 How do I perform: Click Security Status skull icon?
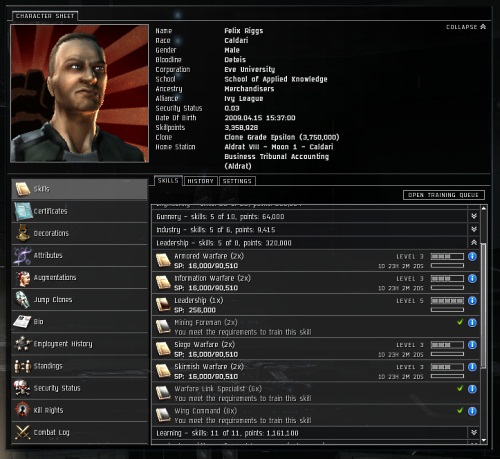coord(22,388)
